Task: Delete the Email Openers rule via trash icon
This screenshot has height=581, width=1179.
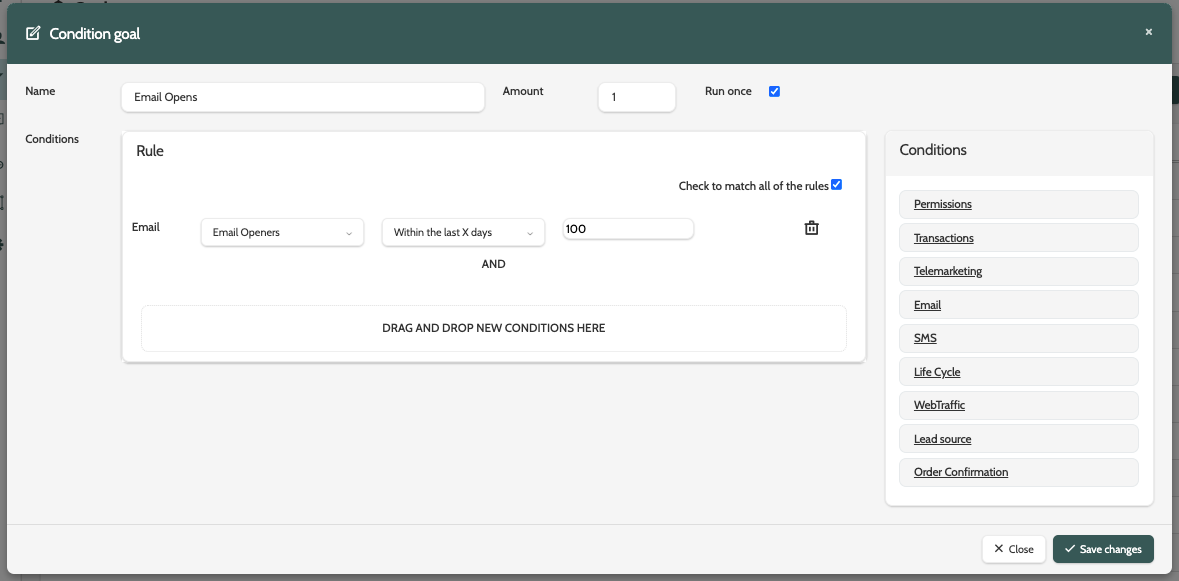Action: 811,228
